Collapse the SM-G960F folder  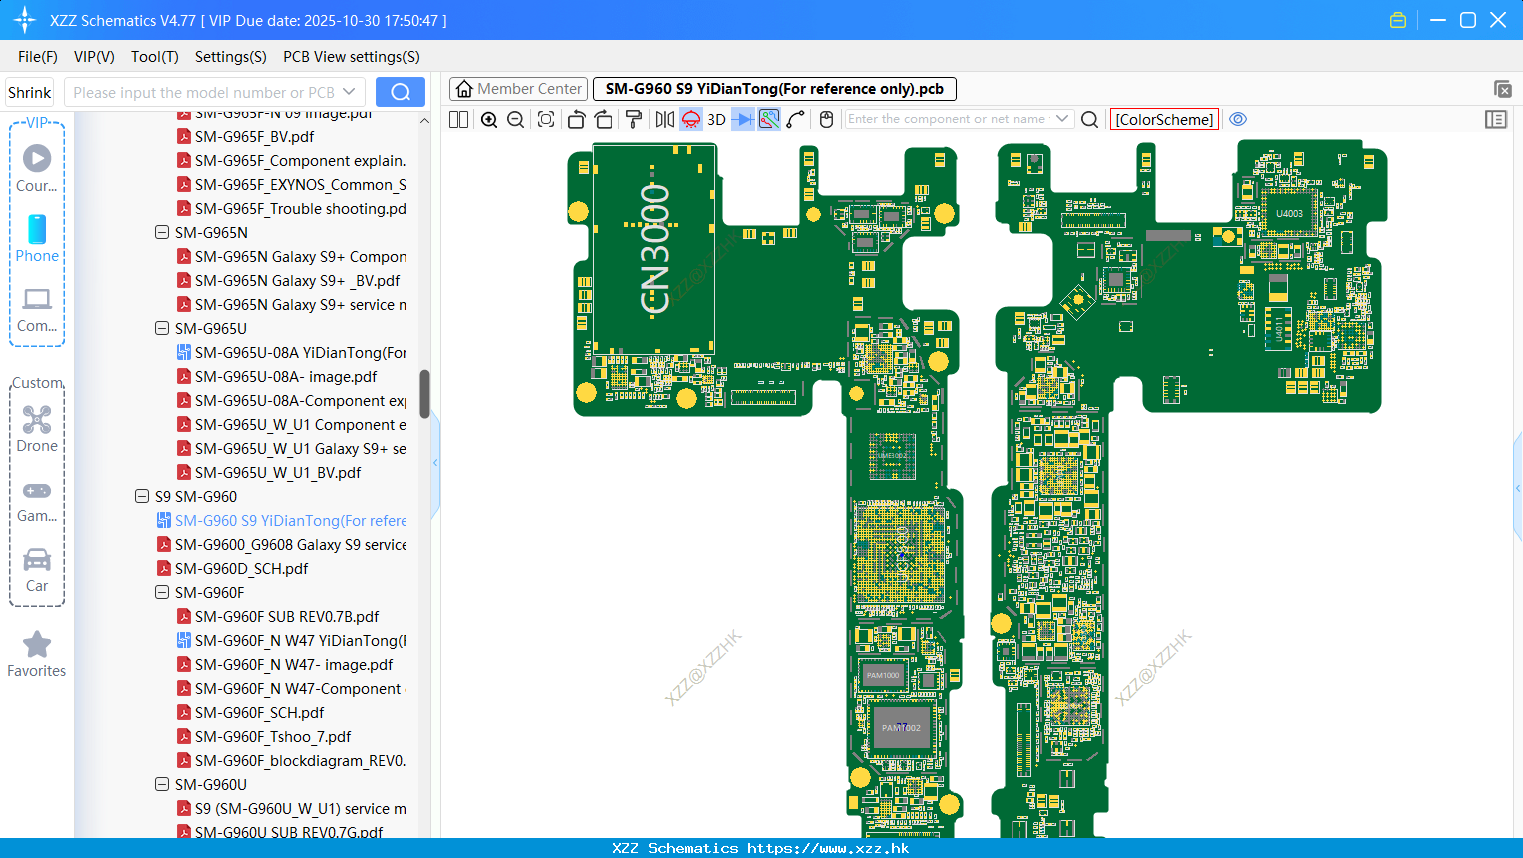[x=162, y=592]
